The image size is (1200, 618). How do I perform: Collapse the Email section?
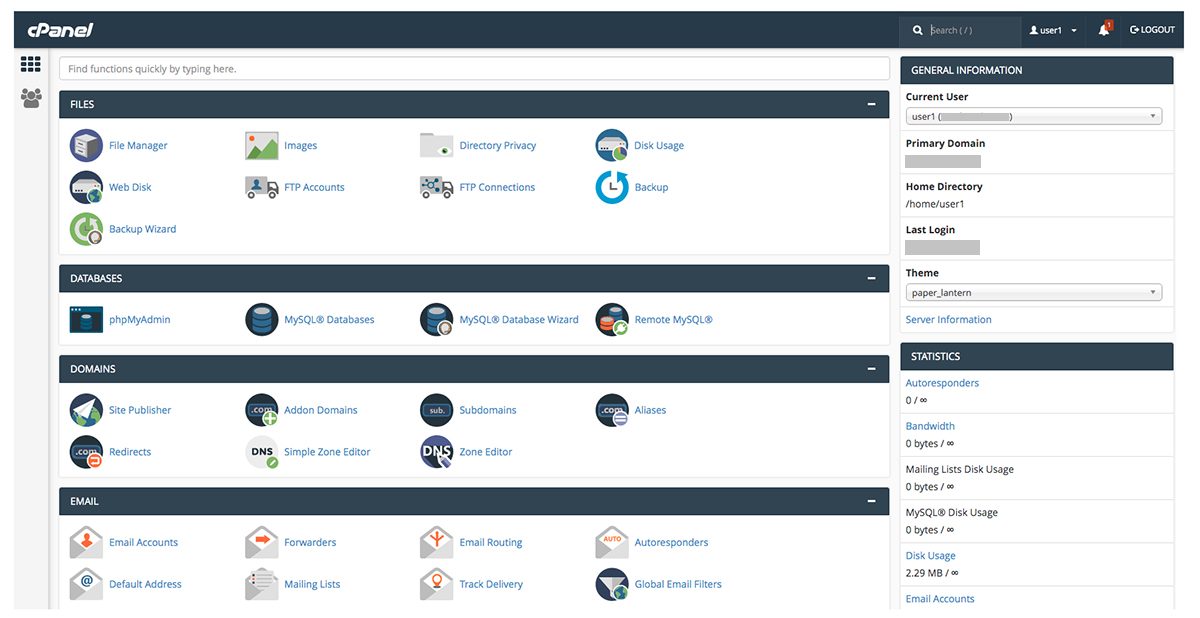[872, 501]
